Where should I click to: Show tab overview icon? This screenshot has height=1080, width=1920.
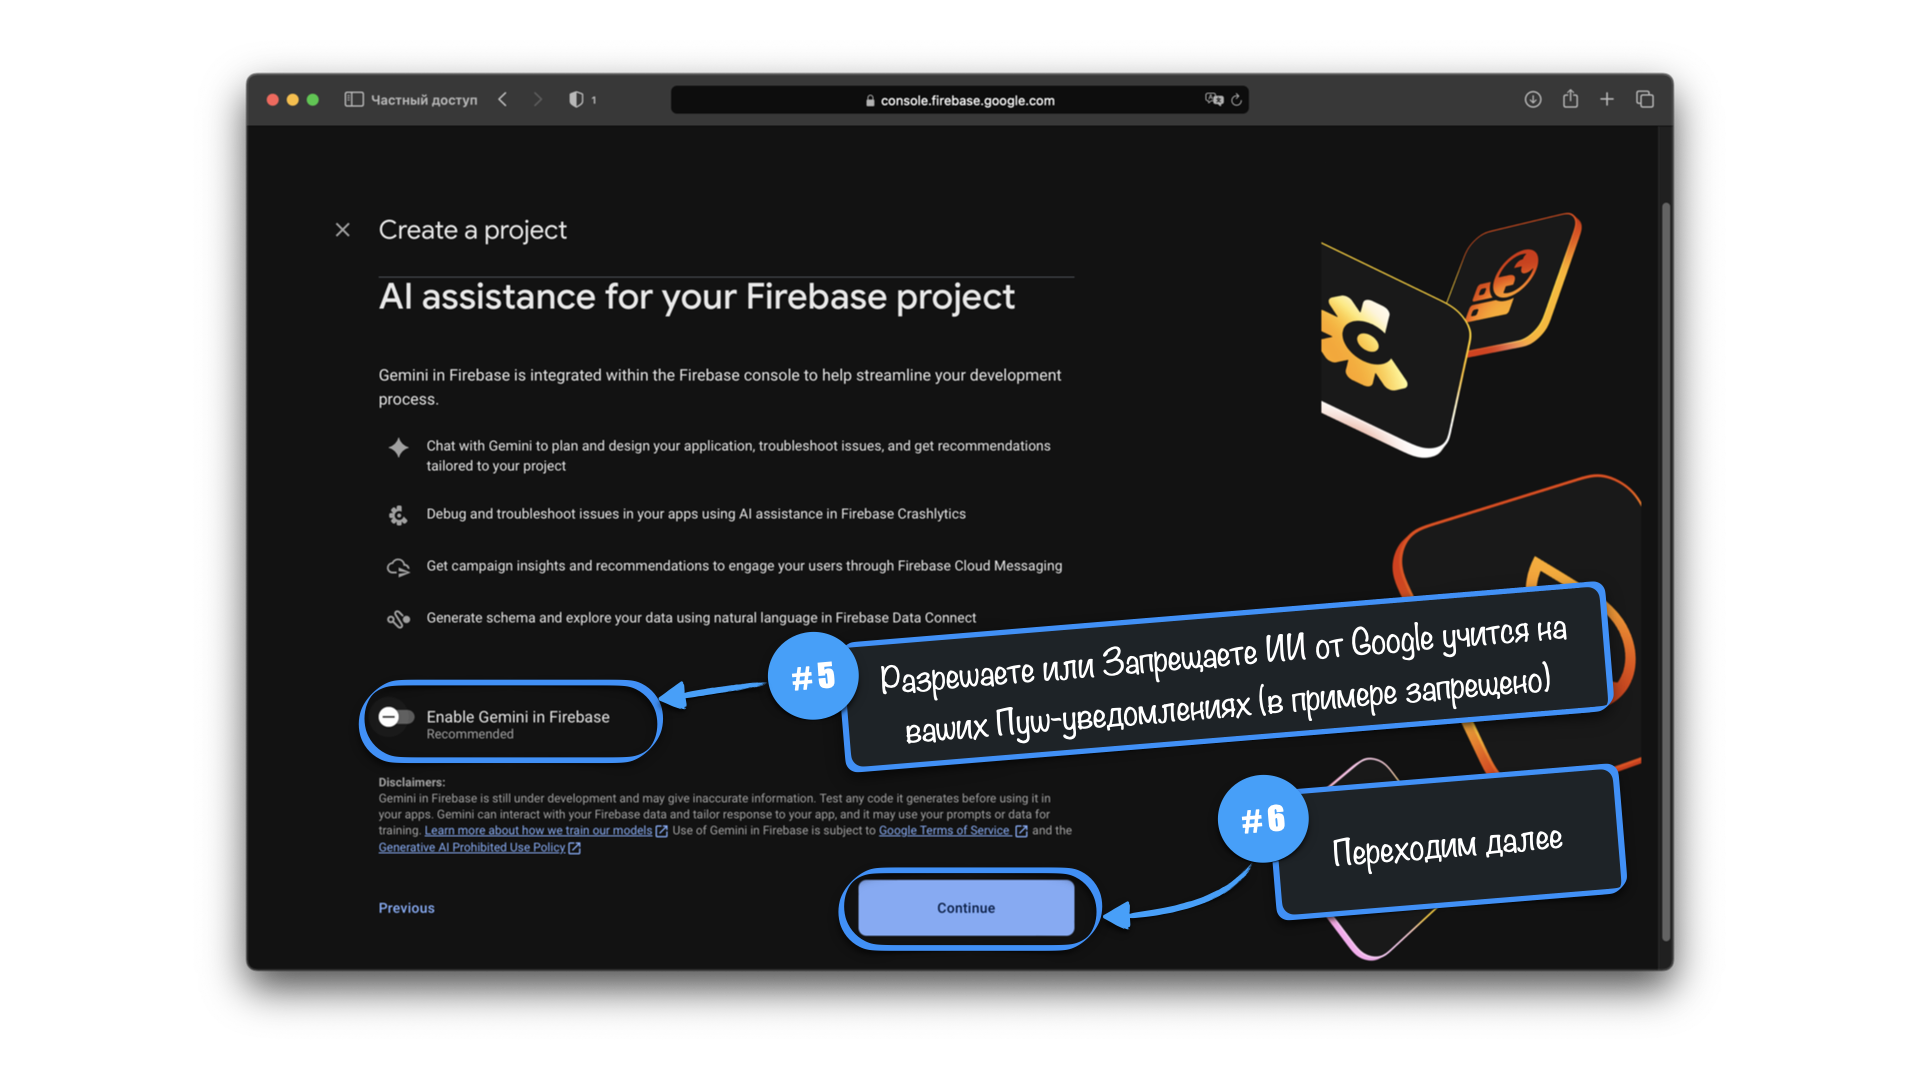(1645, 100)
